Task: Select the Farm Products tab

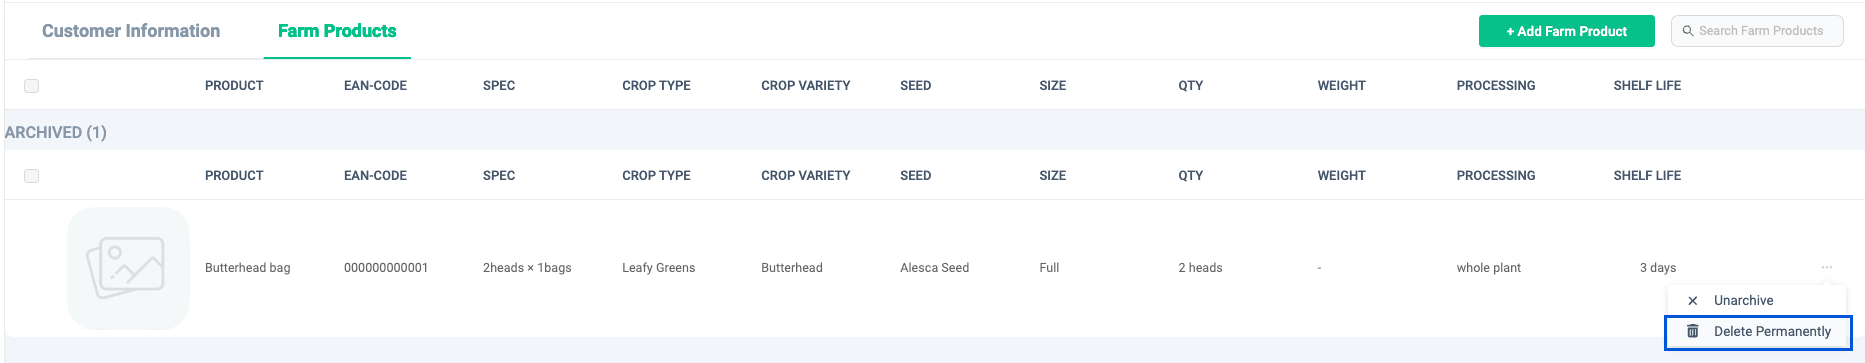Action: point(337,31)
